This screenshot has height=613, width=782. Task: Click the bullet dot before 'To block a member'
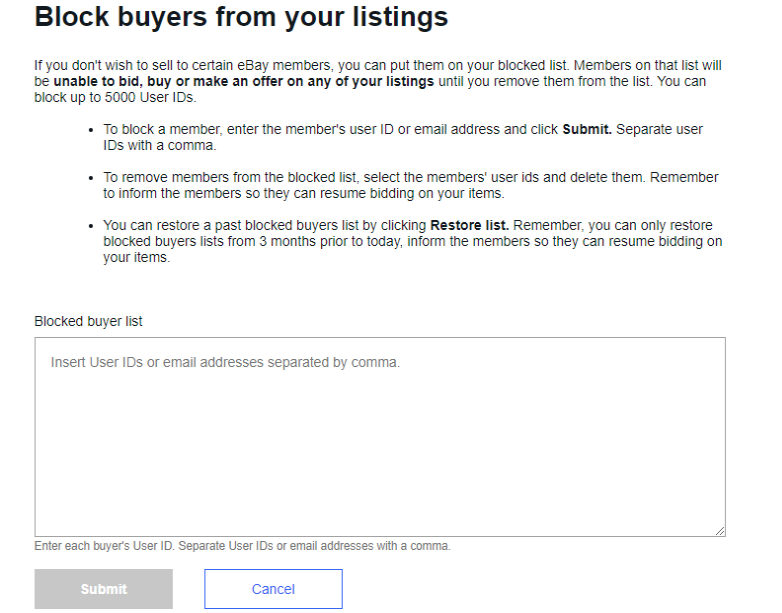coord(91,131)
